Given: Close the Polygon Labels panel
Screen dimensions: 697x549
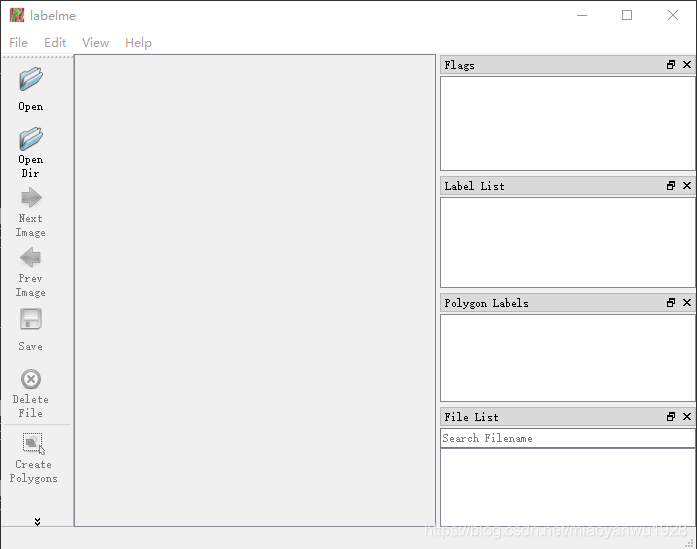Looking at the screenshot, I should coord(687,303).
